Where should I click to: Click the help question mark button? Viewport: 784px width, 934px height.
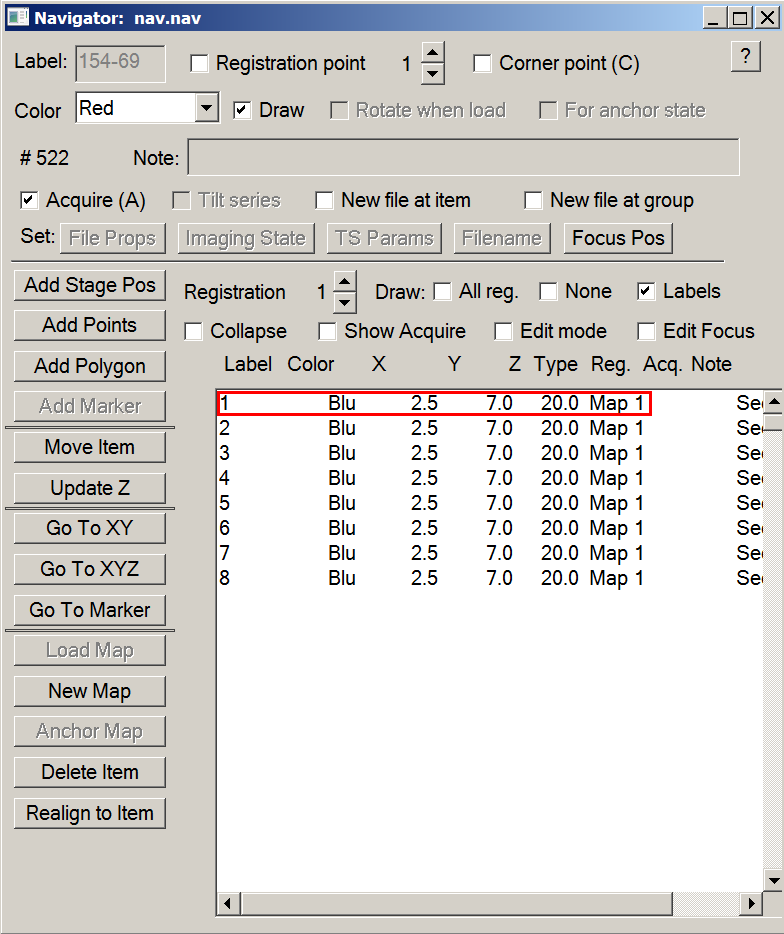point(745,57)
